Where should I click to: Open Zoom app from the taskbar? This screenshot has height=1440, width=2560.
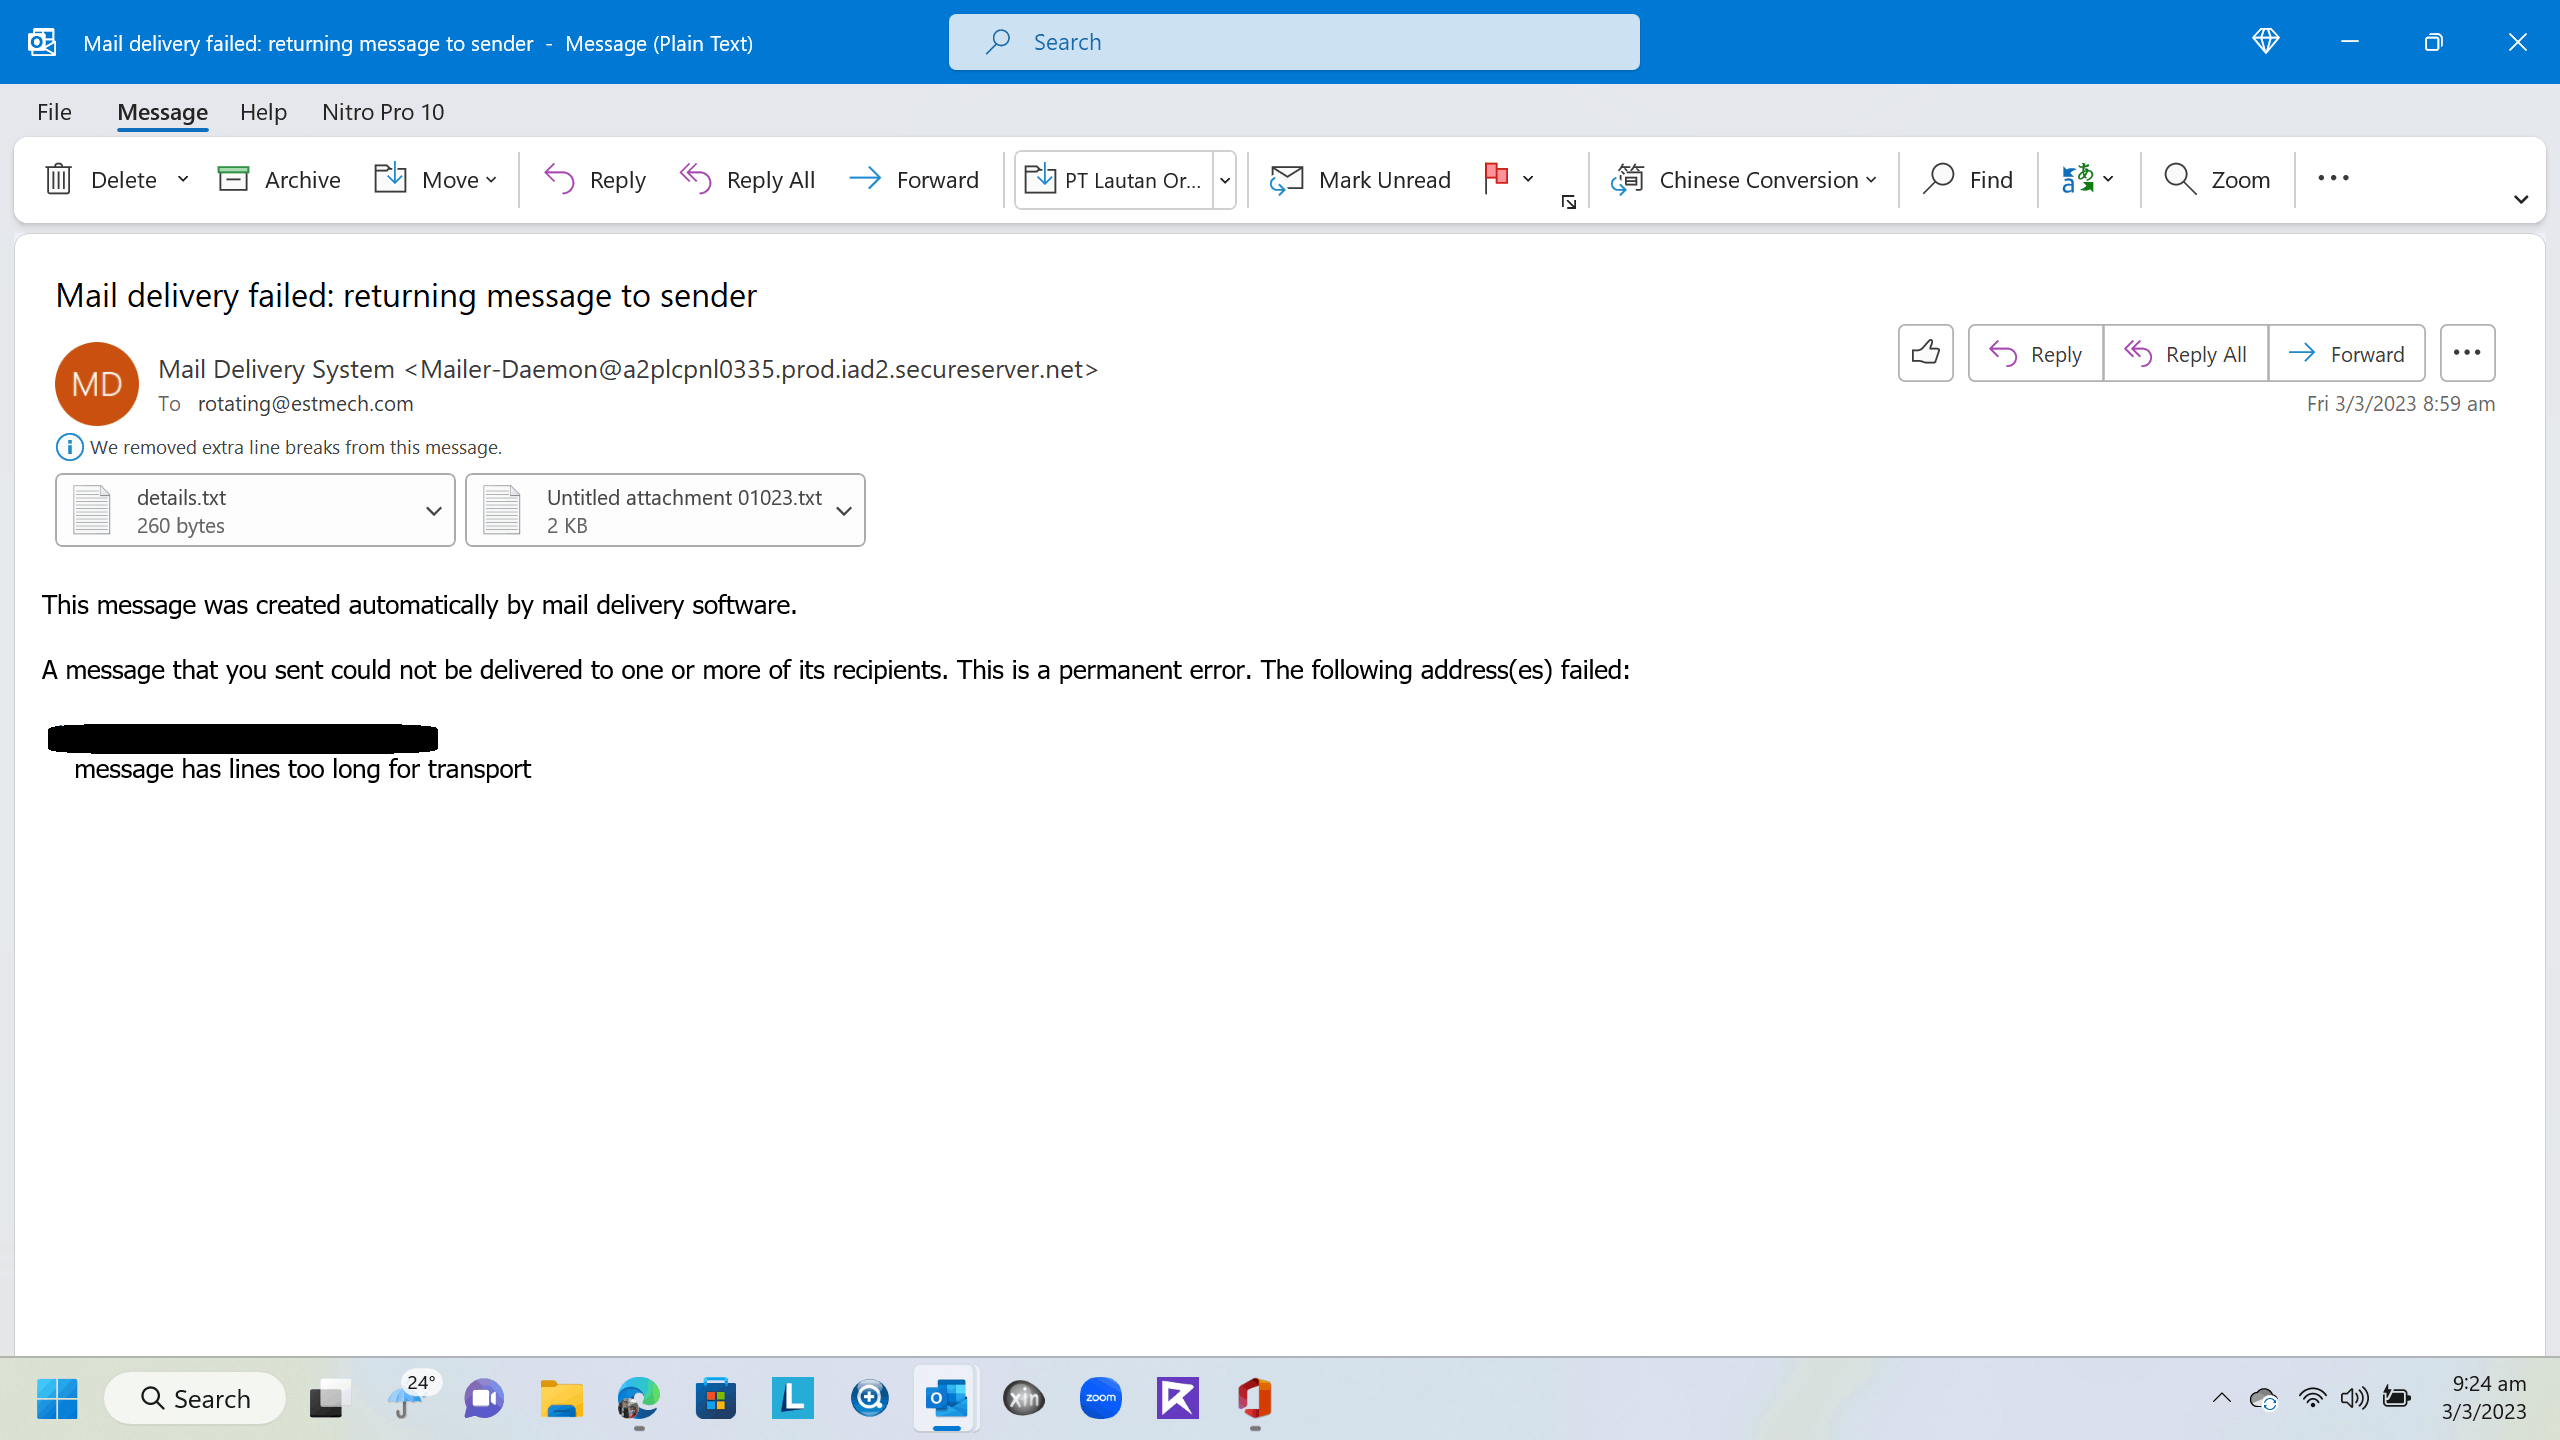[x=1101, y=1398]
